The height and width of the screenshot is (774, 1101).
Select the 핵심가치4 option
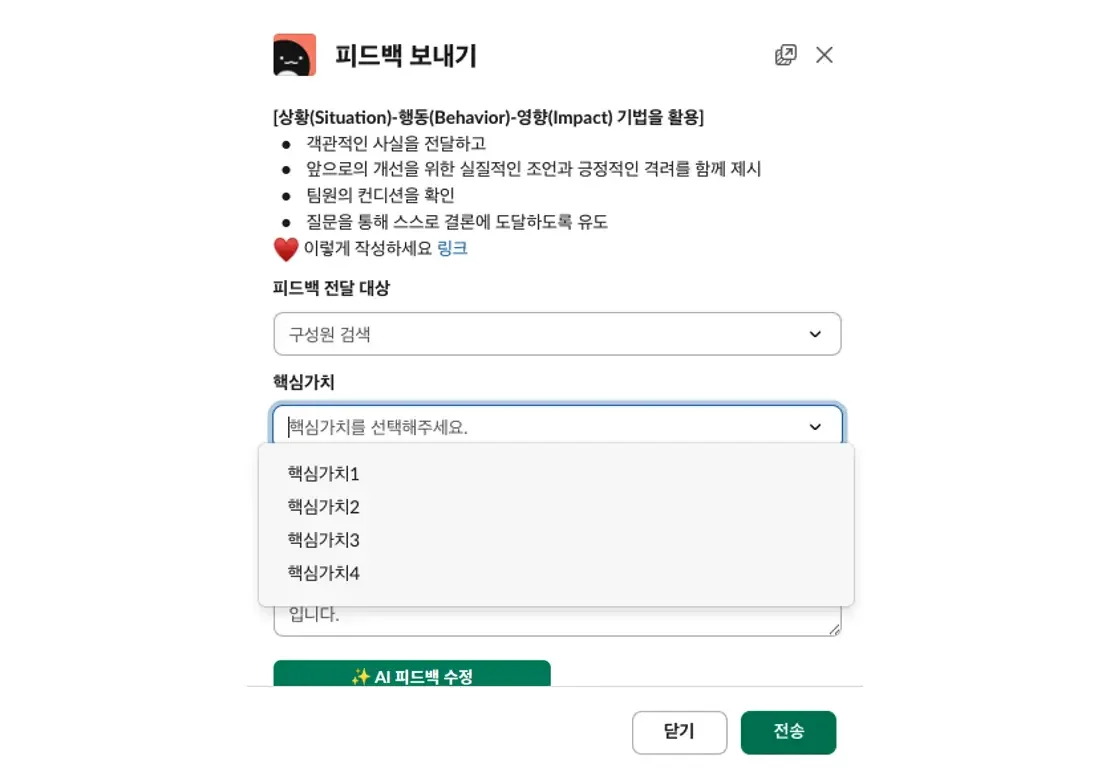coord(323,573)
